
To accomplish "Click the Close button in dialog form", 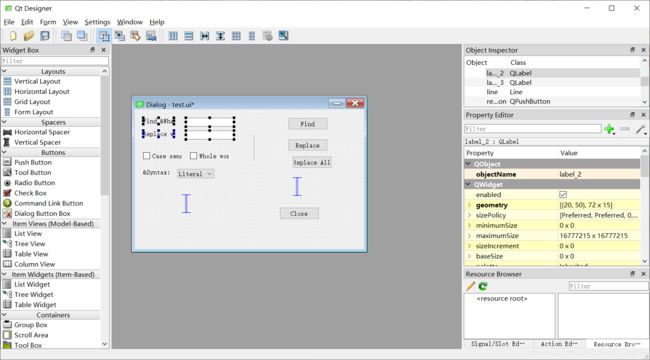I will click(x=299, y=214).
